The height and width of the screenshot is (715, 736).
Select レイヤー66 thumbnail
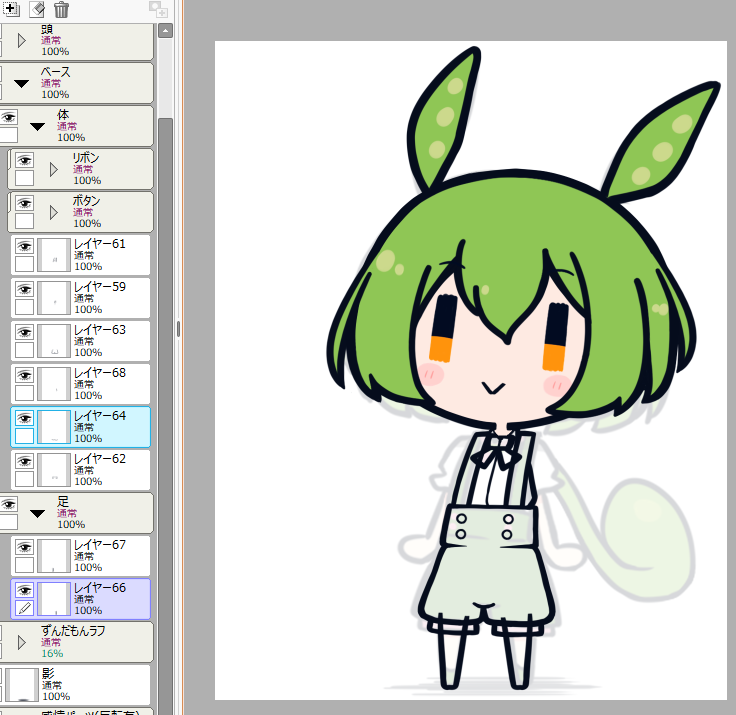point(54,599)
